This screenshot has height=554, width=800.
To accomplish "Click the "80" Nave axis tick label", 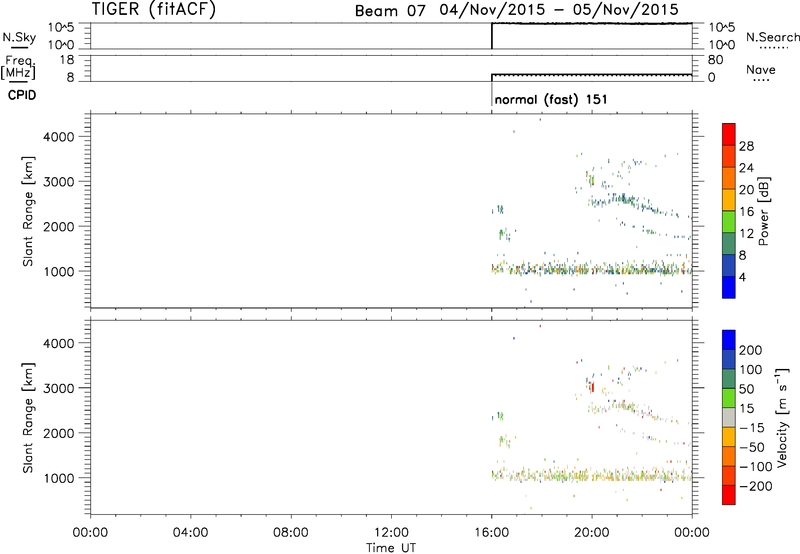I will pyautogui.click(x=715, y=60).
